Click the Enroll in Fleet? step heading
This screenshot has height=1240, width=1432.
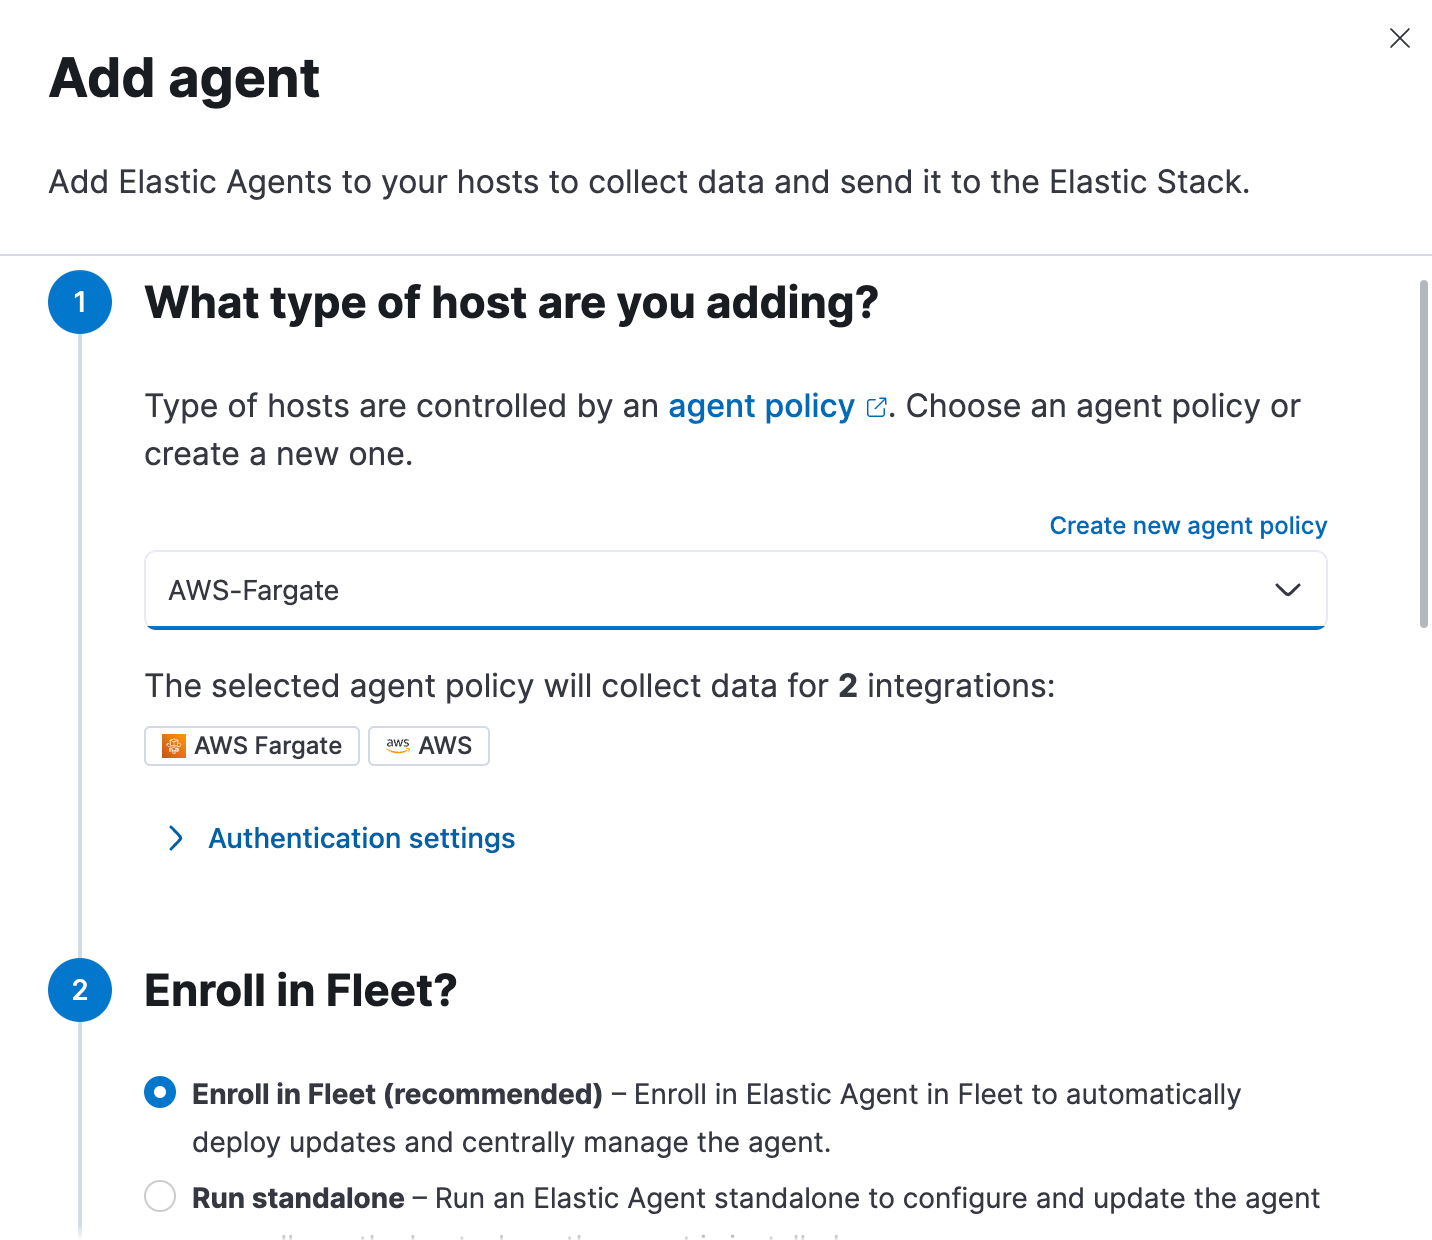coord(300,991)
